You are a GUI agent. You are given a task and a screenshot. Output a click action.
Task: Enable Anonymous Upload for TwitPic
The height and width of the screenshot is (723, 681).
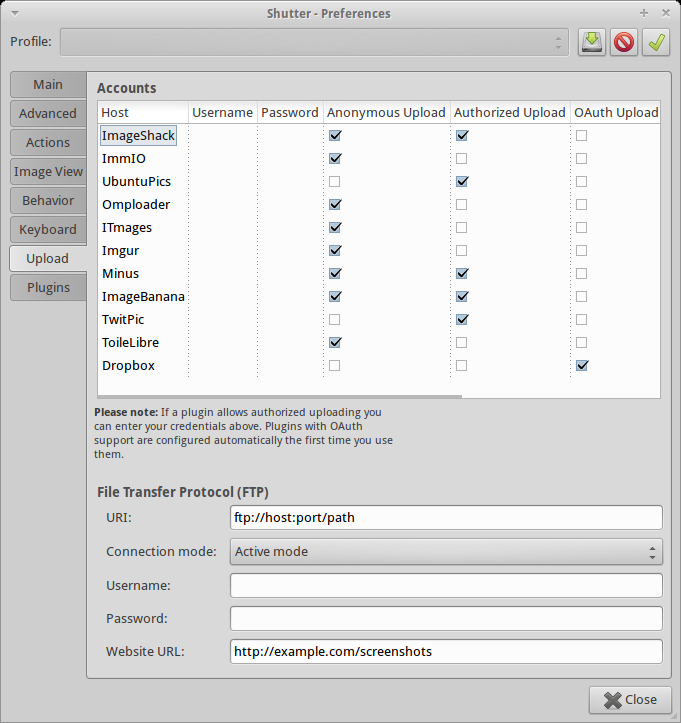tap(335, 320)
